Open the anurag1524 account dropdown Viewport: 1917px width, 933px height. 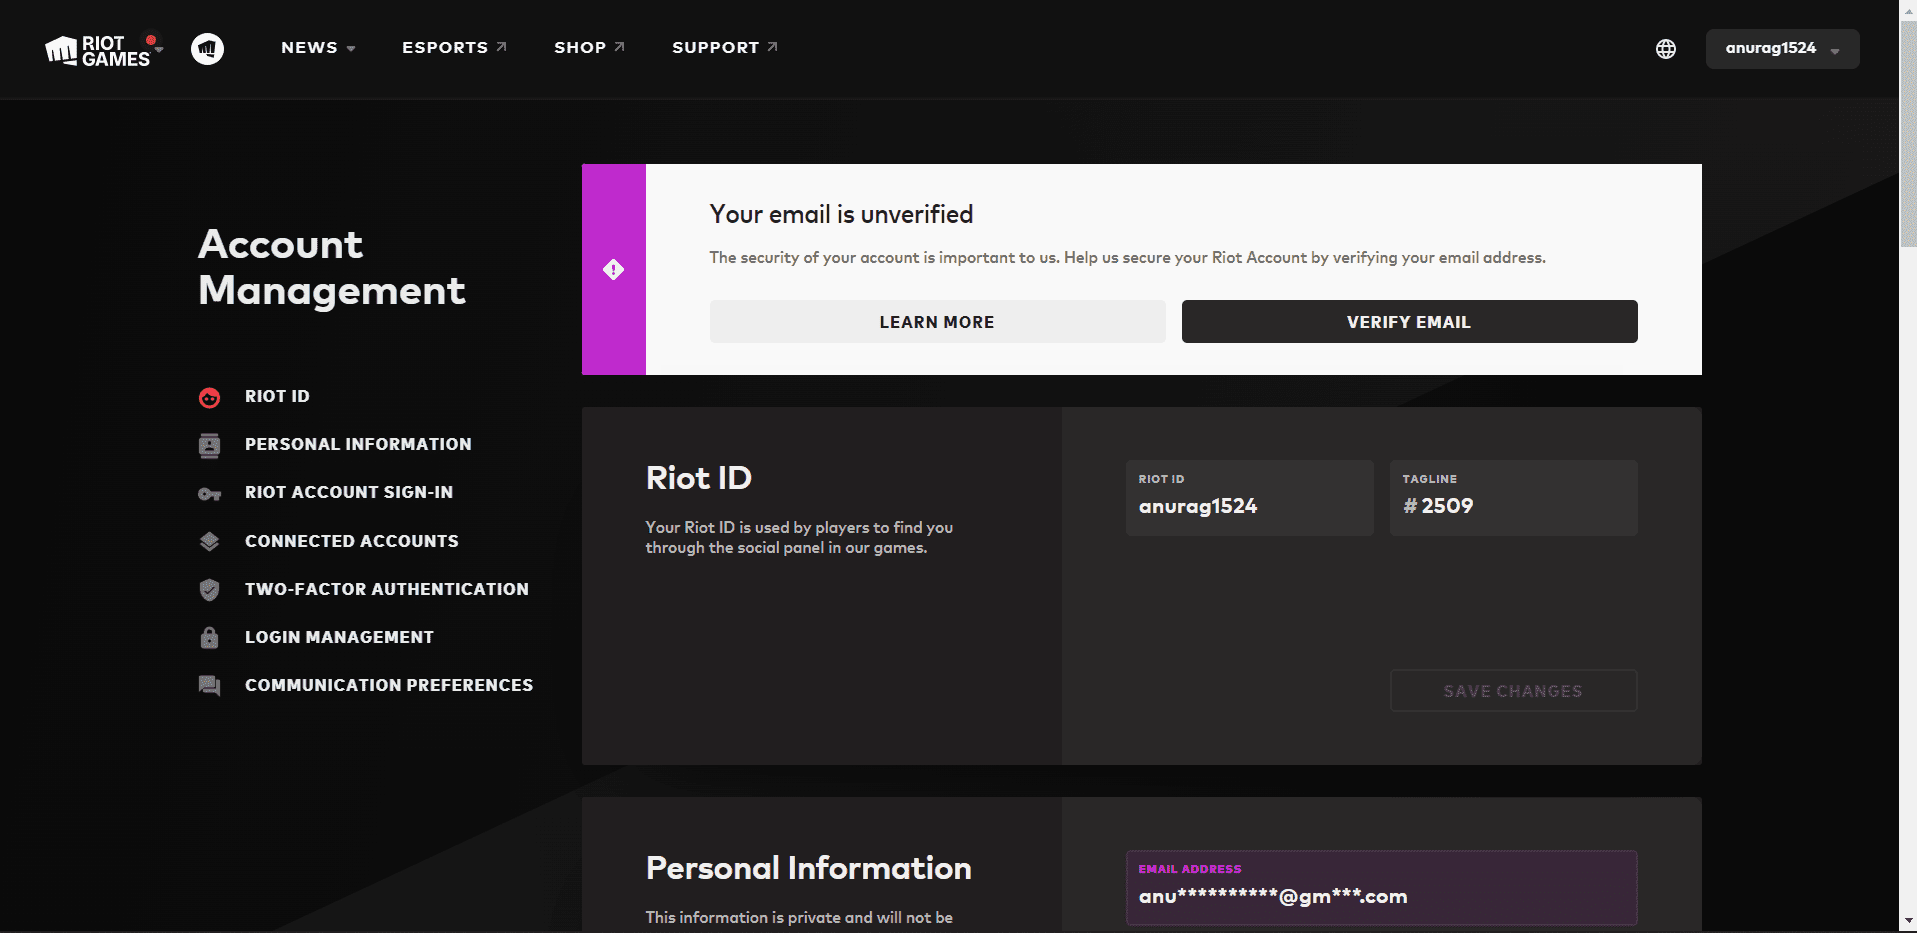[x=1781, y=49]
